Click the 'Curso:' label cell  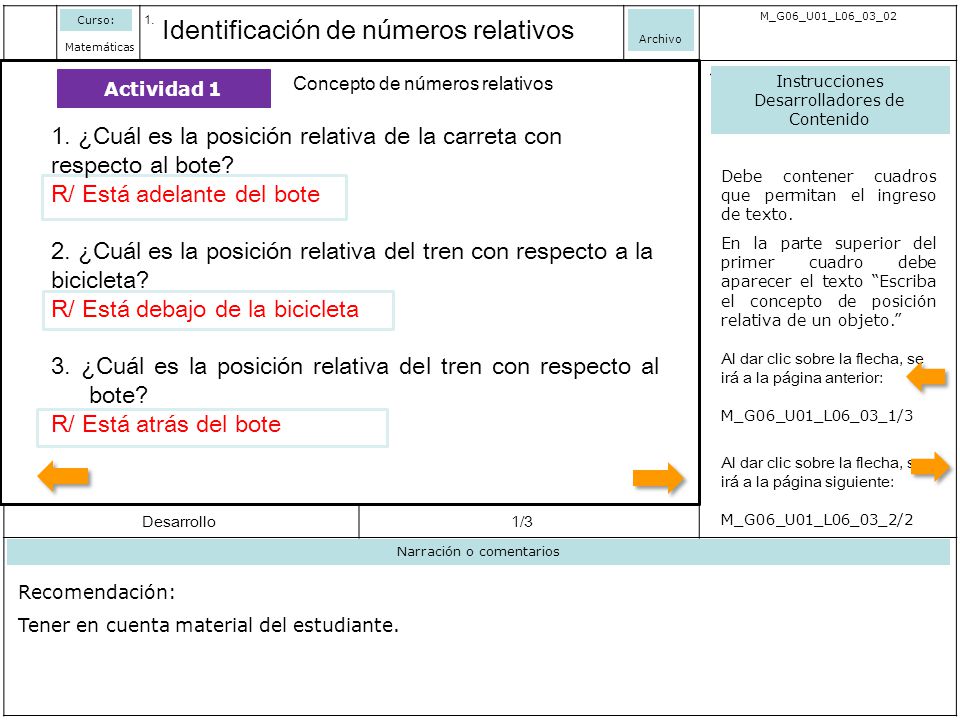pos(96,20)
